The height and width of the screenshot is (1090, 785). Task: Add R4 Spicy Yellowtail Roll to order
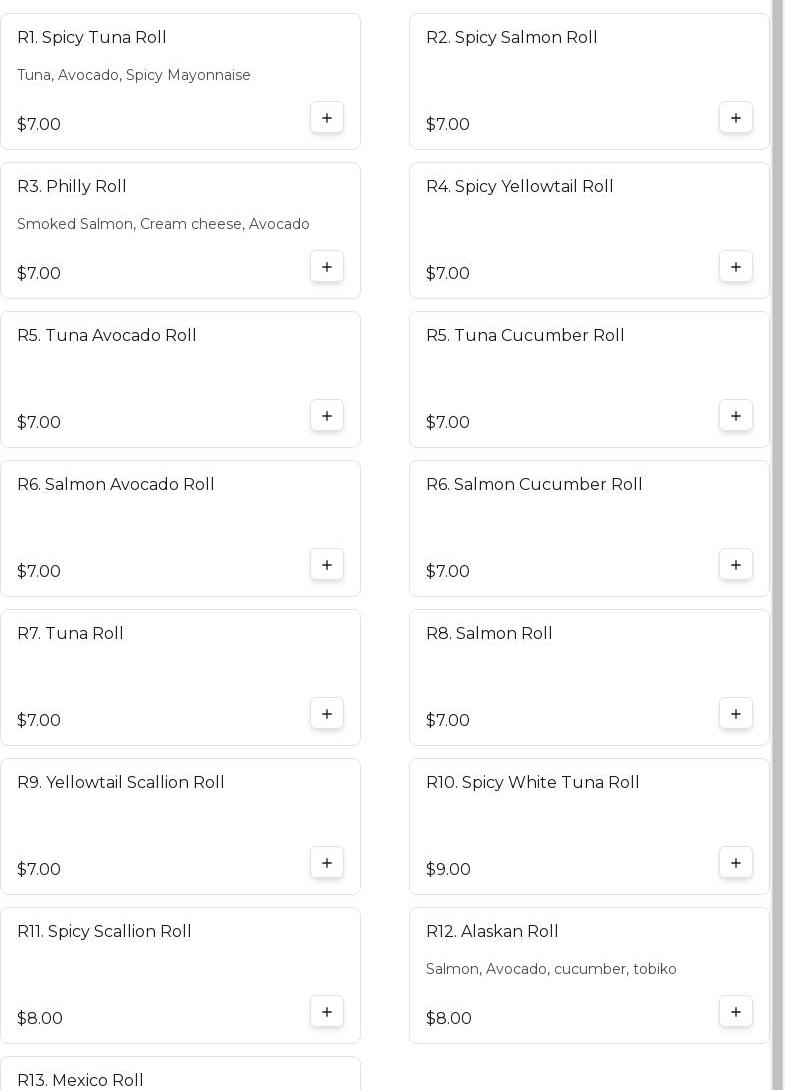point(736,267)
